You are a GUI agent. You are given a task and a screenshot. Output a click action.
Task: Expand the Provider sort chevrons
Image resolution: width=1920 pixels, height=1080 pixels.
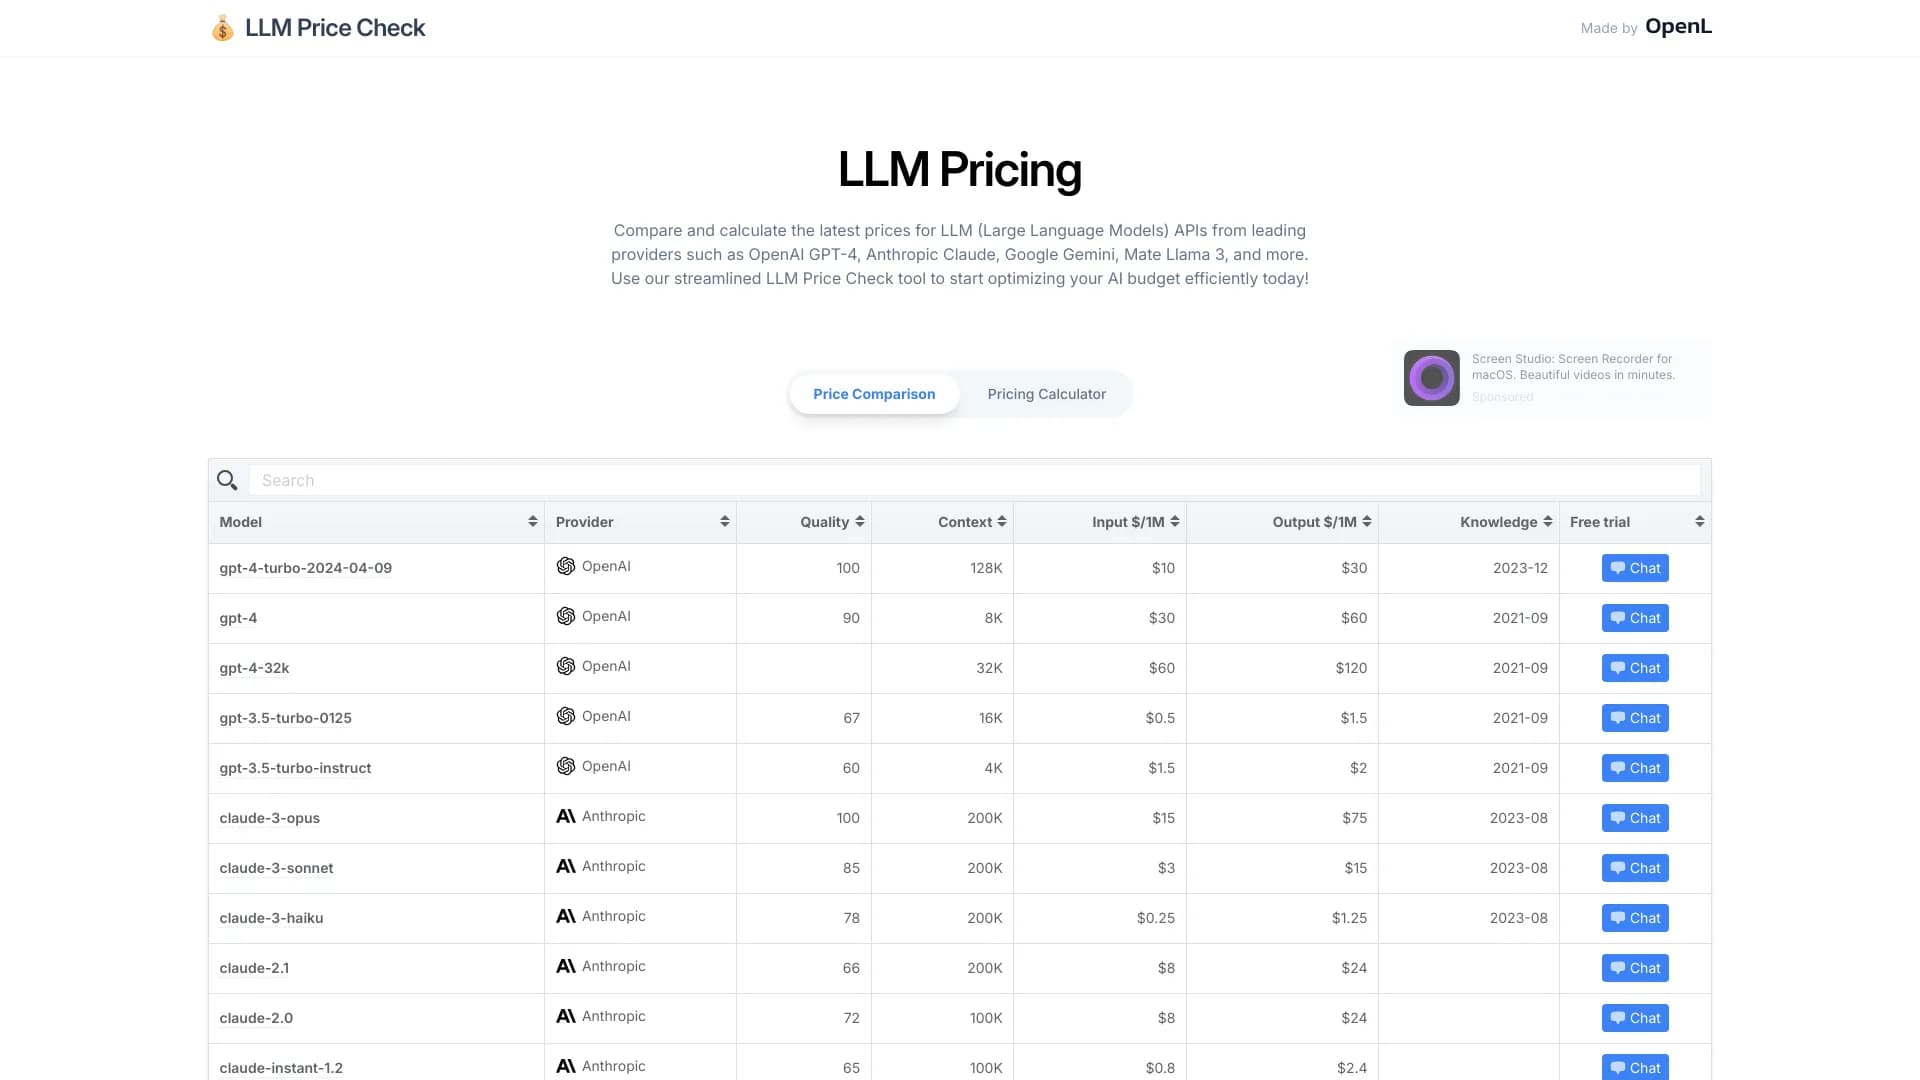724,521
